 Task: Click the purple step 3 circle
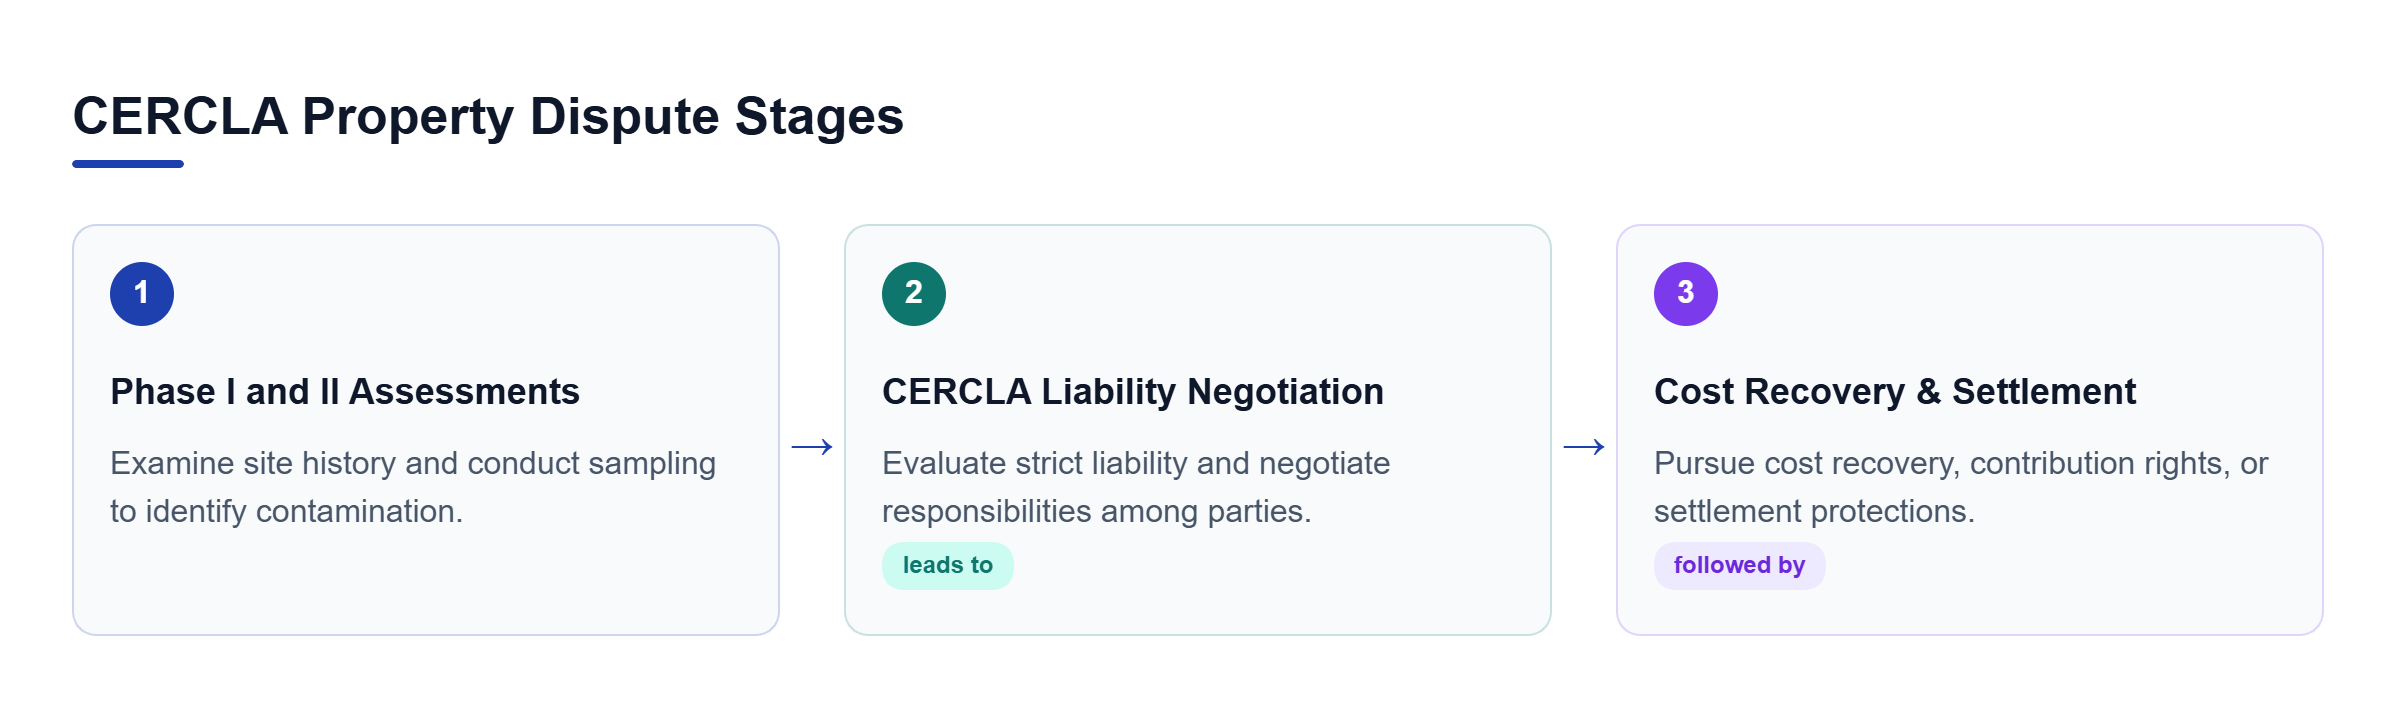coord(1686,294)
